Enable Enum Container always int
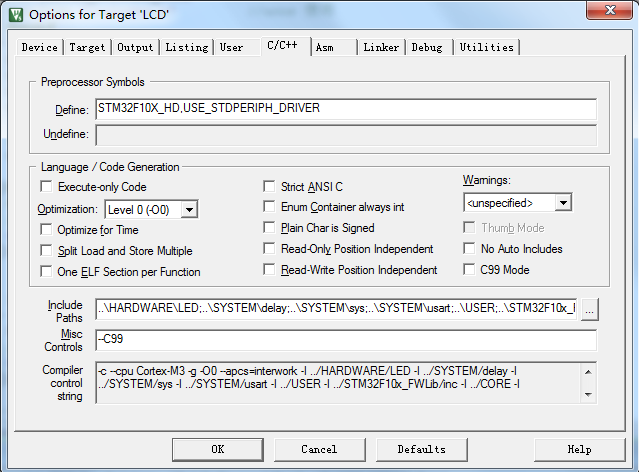This screenshot has height=472, width=639. [269, 207]
